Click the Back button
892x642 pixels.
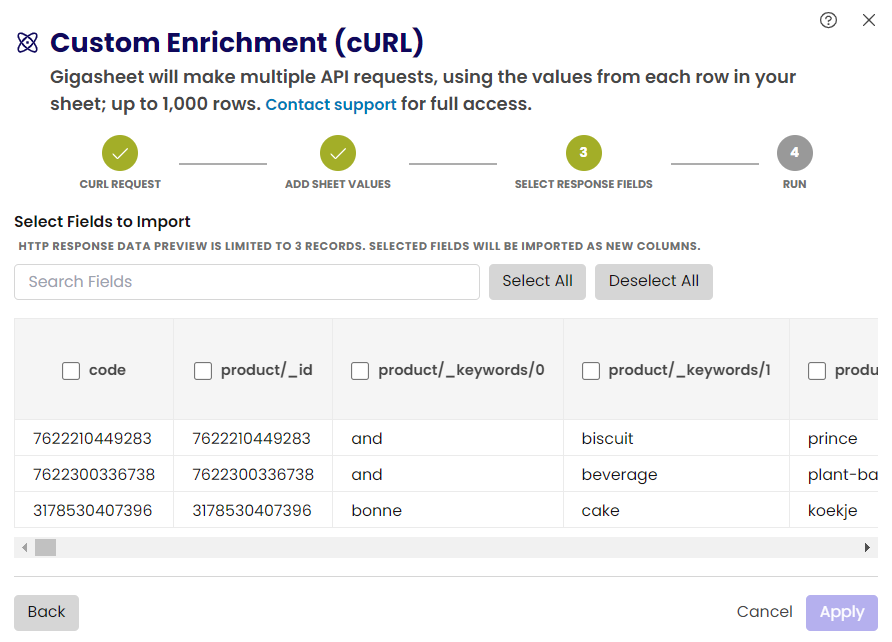[x=46, y=612]
